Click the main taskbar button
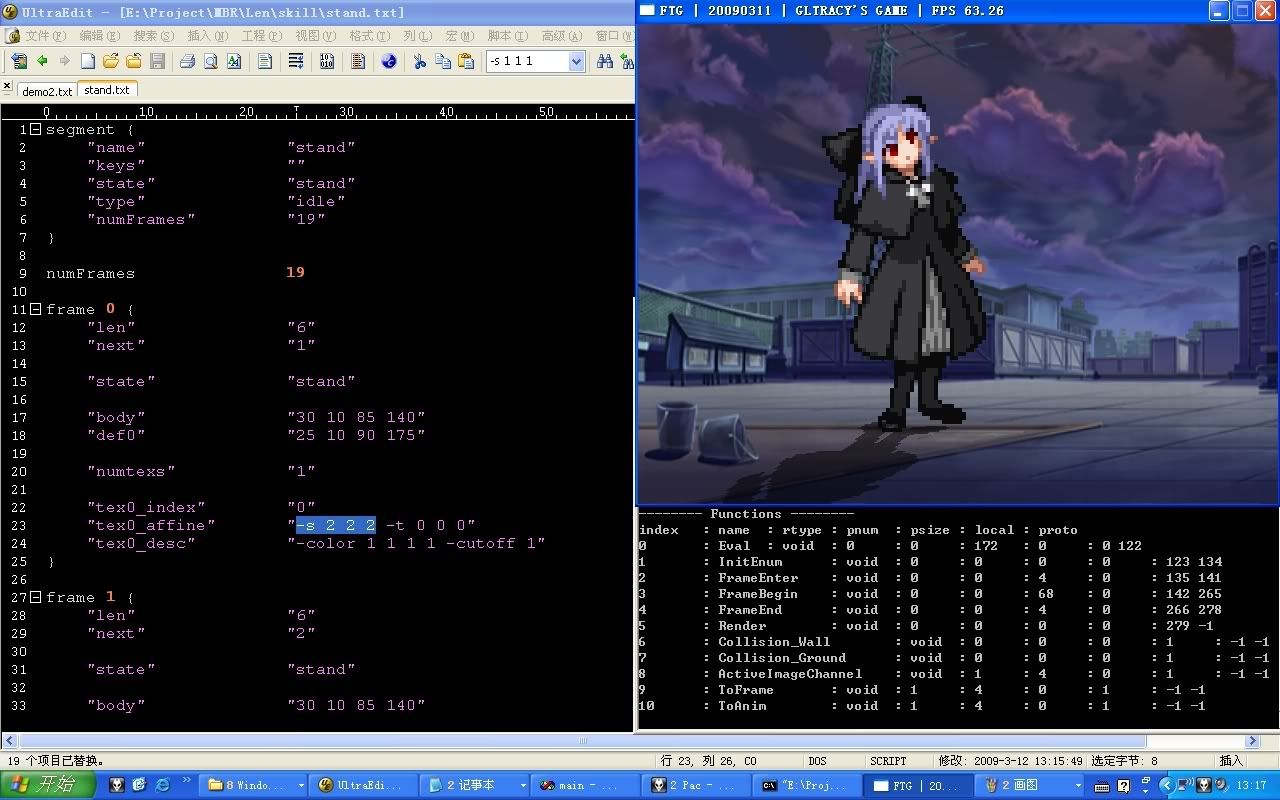The height and width of the screenshot is (800, 1280). pyautogui.click(x=585, y=786)
